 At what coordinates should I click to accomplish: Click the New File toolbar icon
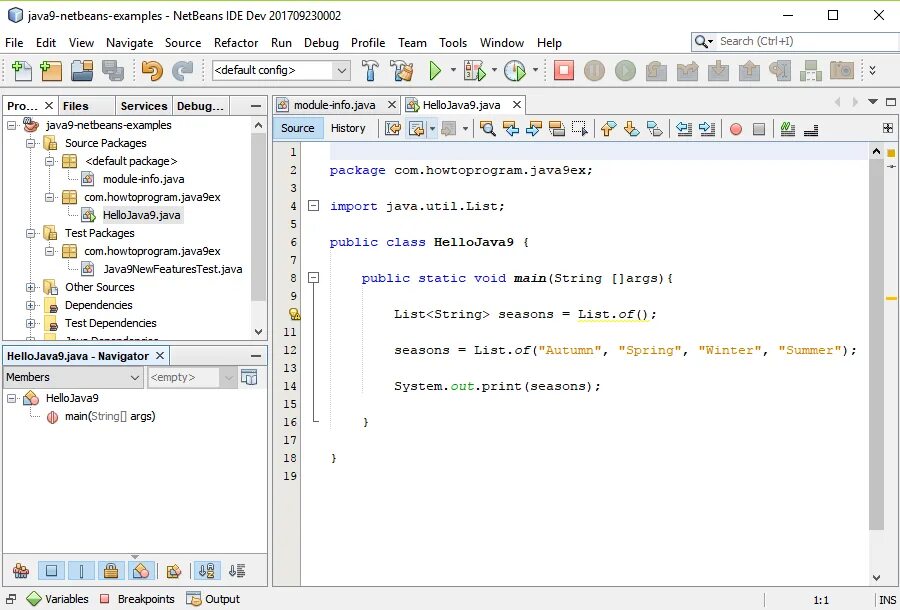pyautogui.click(x=21, y=71)
